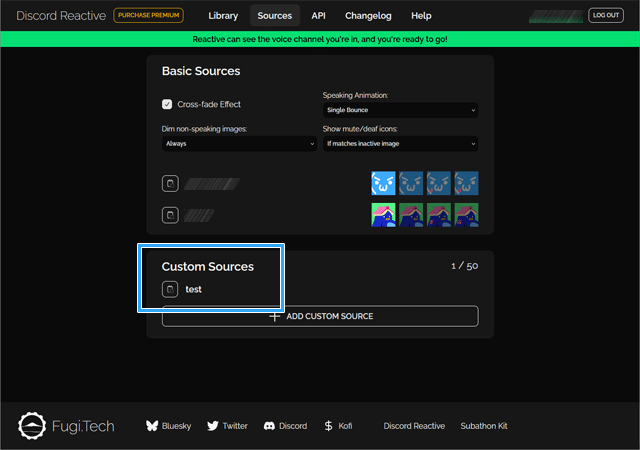Open the Kofi dollar icon link
640x450 pixels.
(329, 426)
